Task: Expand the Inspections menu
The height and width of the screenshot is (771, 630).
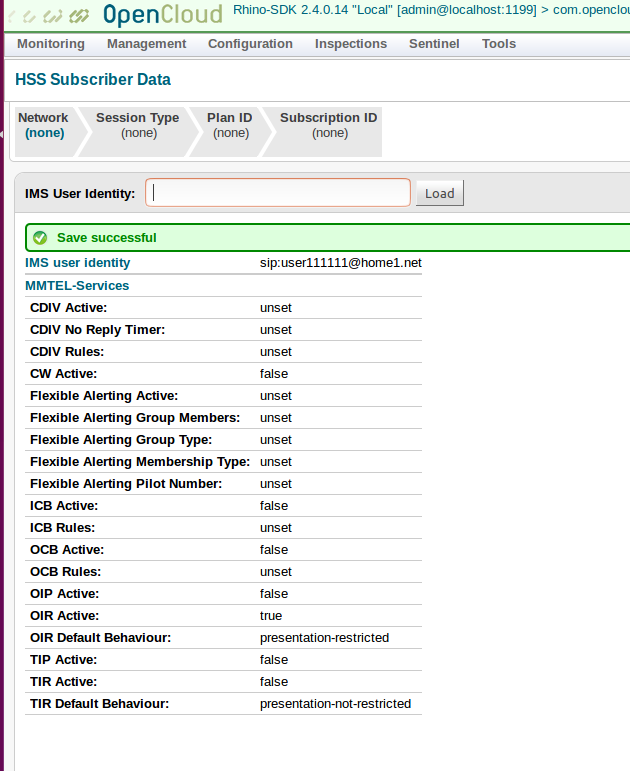Action: (351, 44)
